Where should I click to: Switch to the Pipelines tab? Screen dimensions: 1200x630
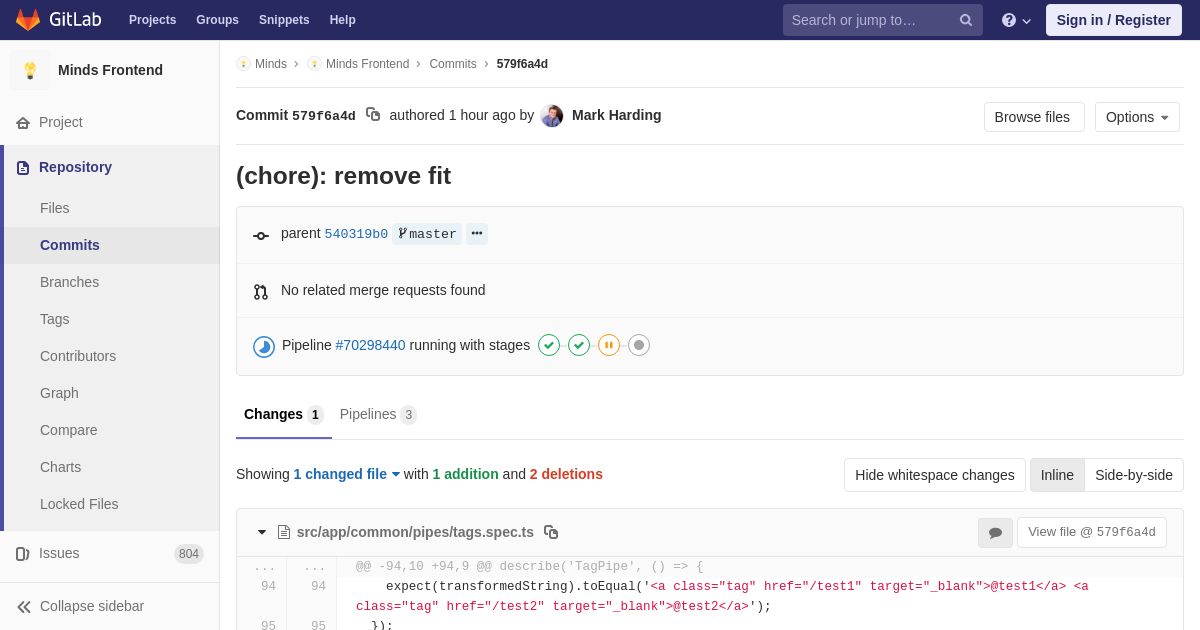(x=378, y=415)
